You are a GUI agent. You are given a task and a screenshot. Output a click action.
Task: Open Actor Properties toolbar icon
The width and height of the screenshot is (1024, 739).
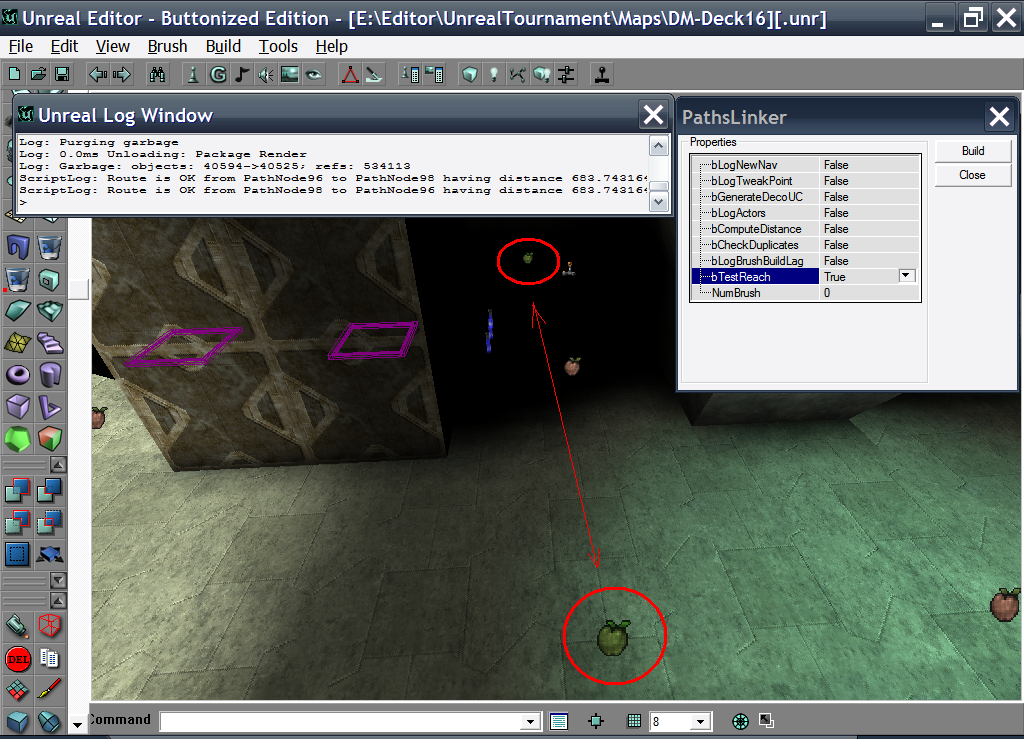tap(410, 74)
